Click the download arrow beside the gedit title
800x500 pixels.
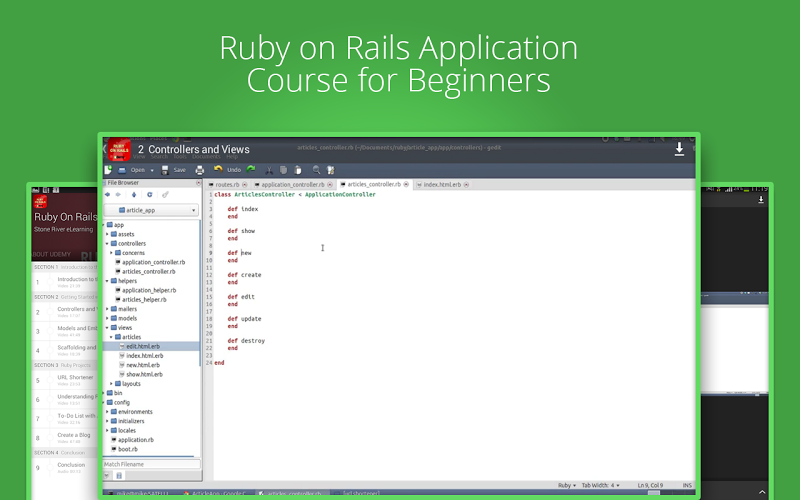679,149
